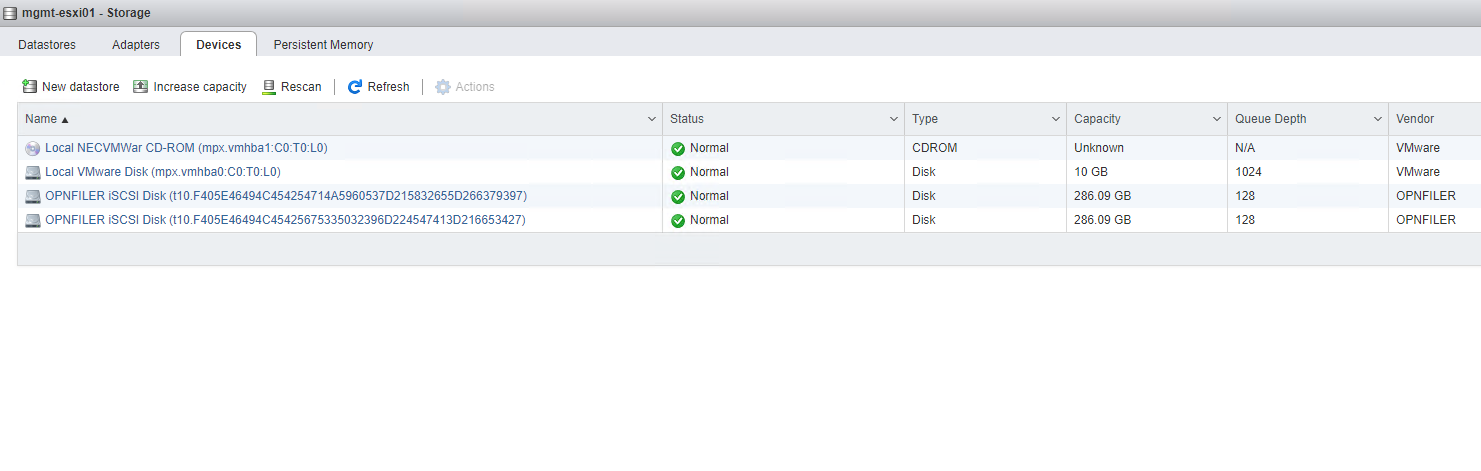Viewport: 1481px width, 471px height.
Task: Open the Queue Depth column dropdown arrow
Action: (1378, 119)
